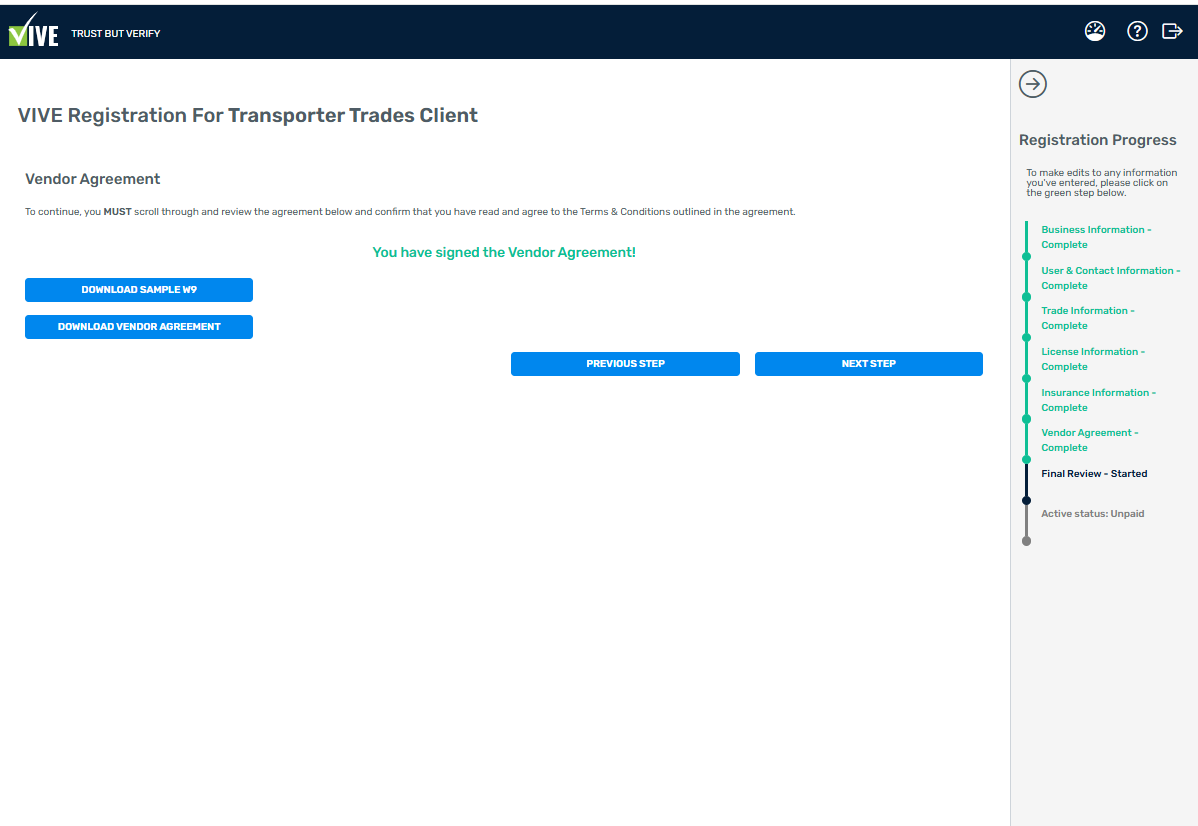Go back with Previous Step button
This screenshot has width=1198, height=826.
(x=625, y=364)
